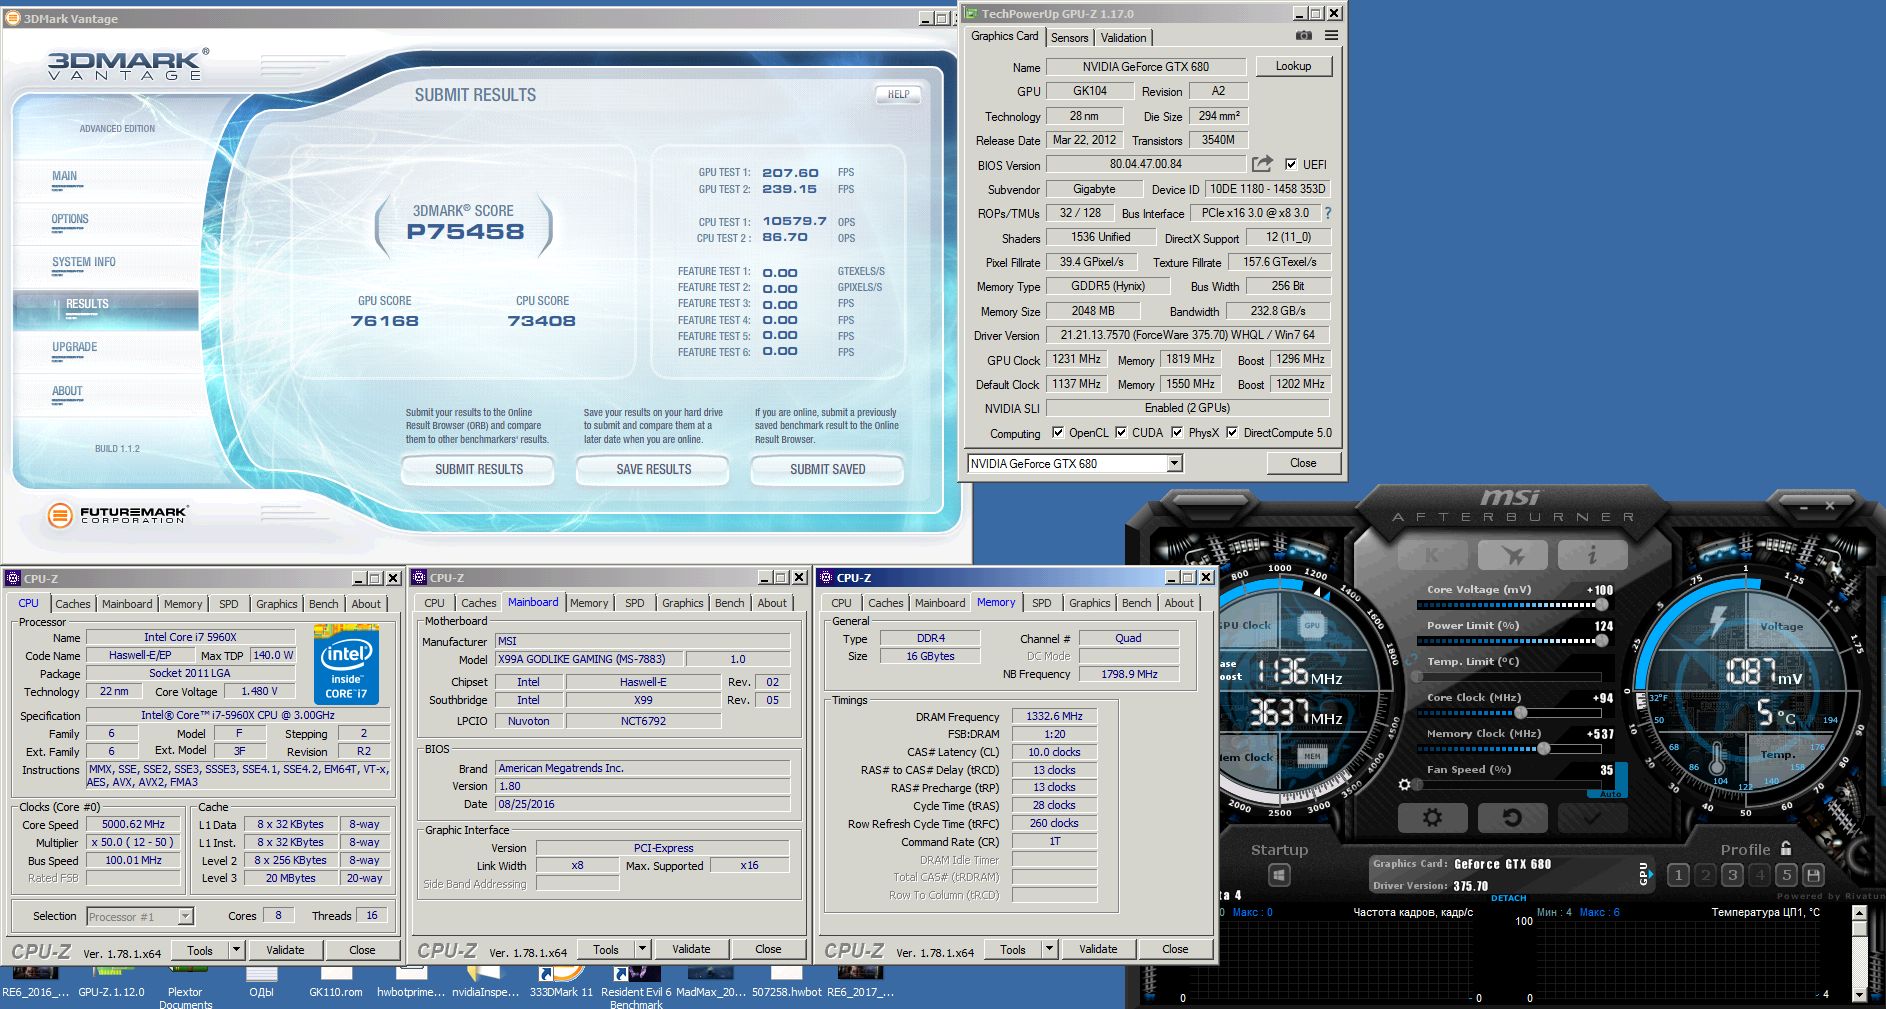Click the BIOS share/export arrow icon in GPU-Z
1886x1009 pixels.
pos(1262,164)
